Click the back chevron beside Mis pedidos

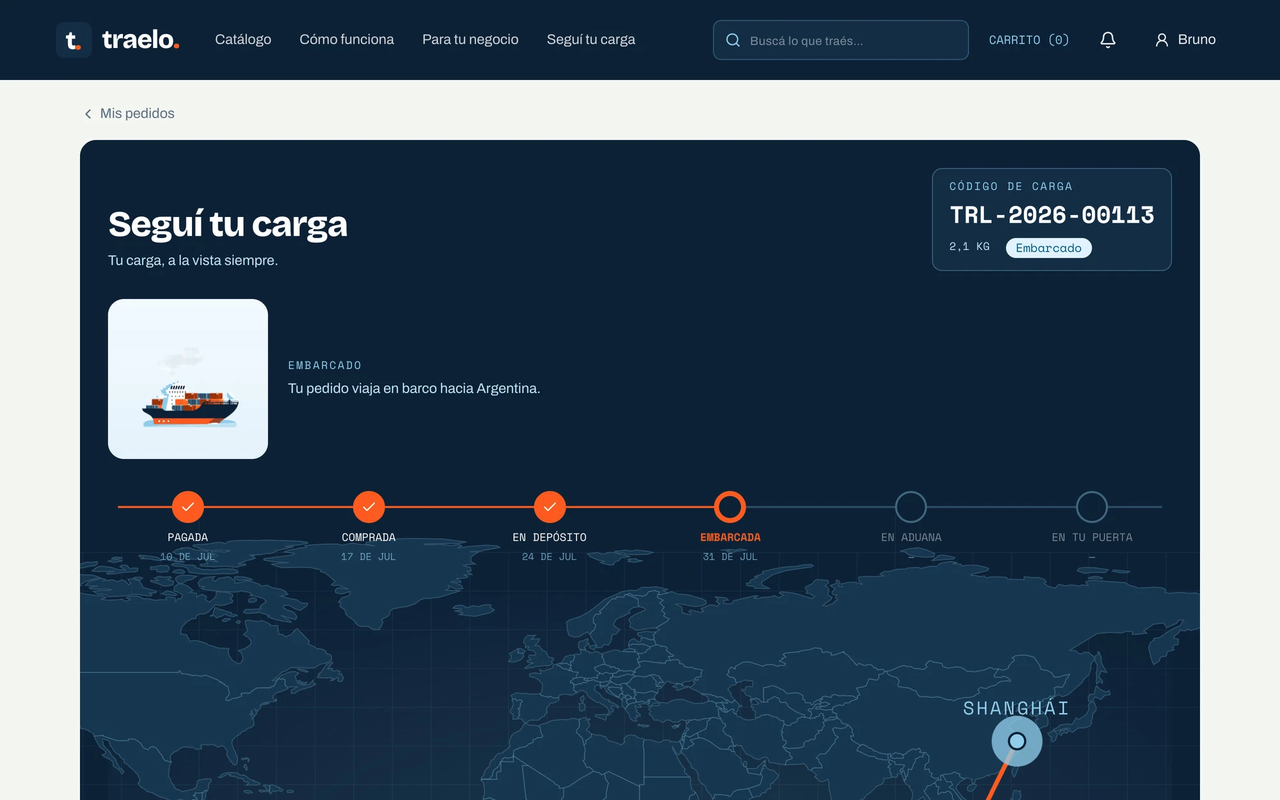pyautogui.click(x=88, y=114)
